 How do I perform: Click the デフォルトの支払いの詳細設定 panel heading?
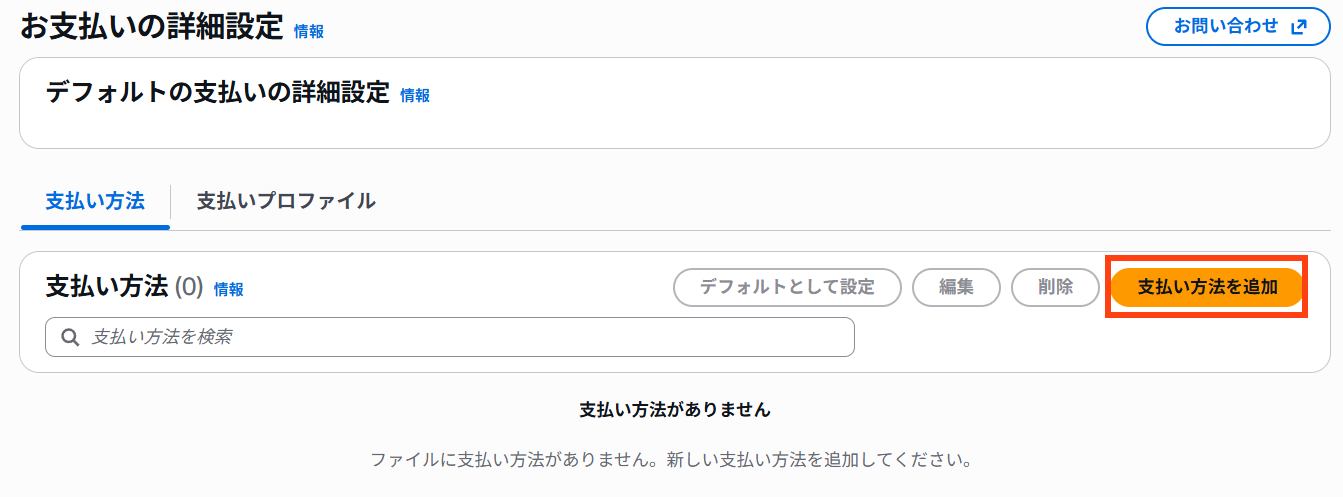pos(217,93)
